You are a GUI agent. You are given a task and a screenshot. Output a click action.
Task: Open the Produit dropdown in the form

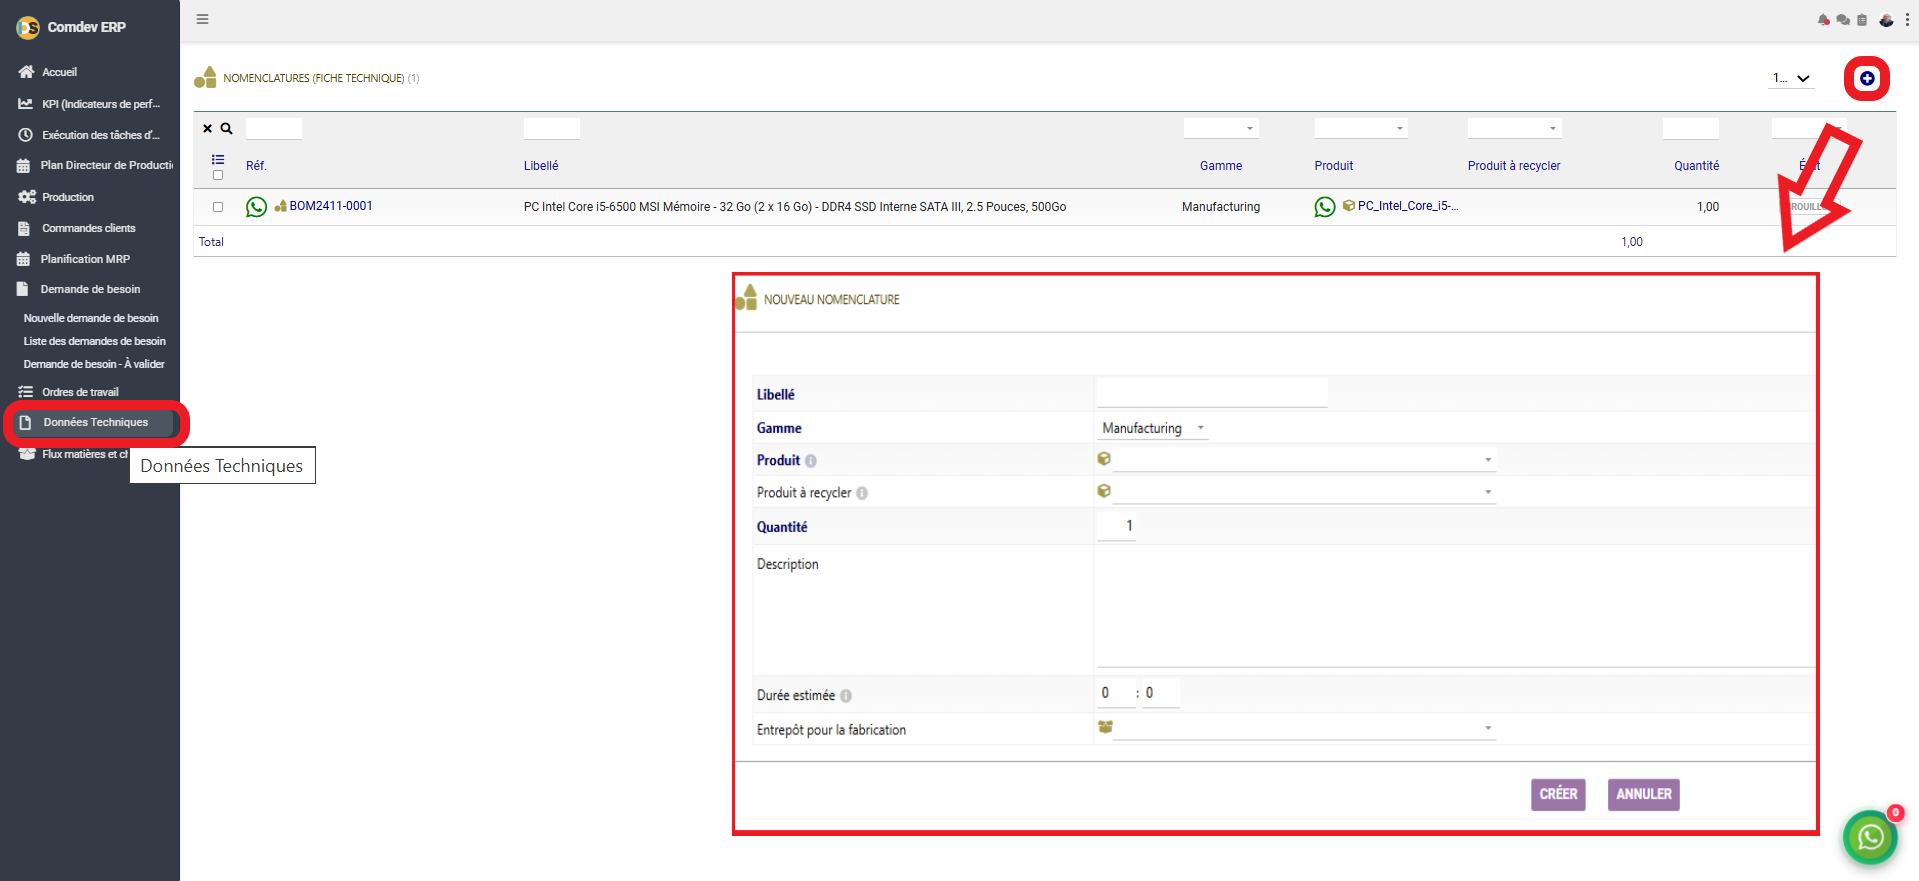1304,460
